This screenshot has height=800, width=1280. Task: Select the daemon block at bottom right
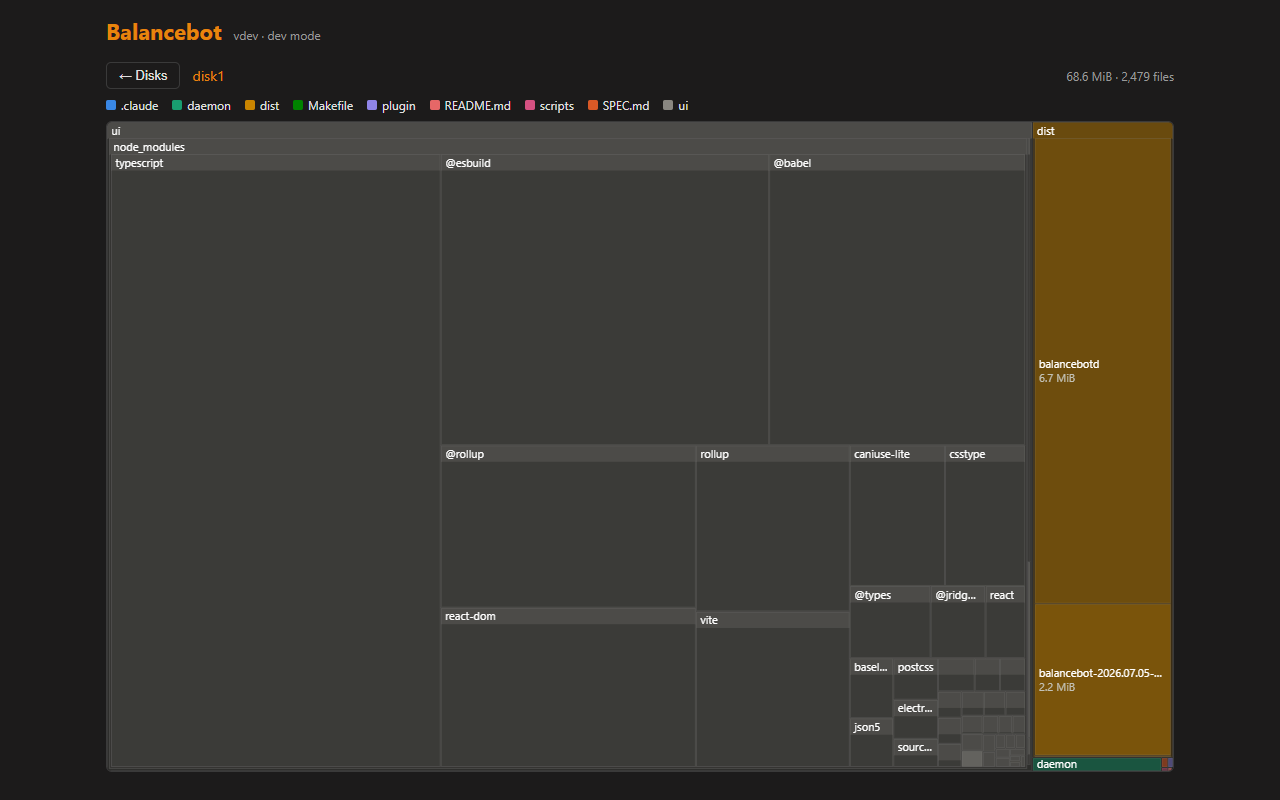point(1096,764)
